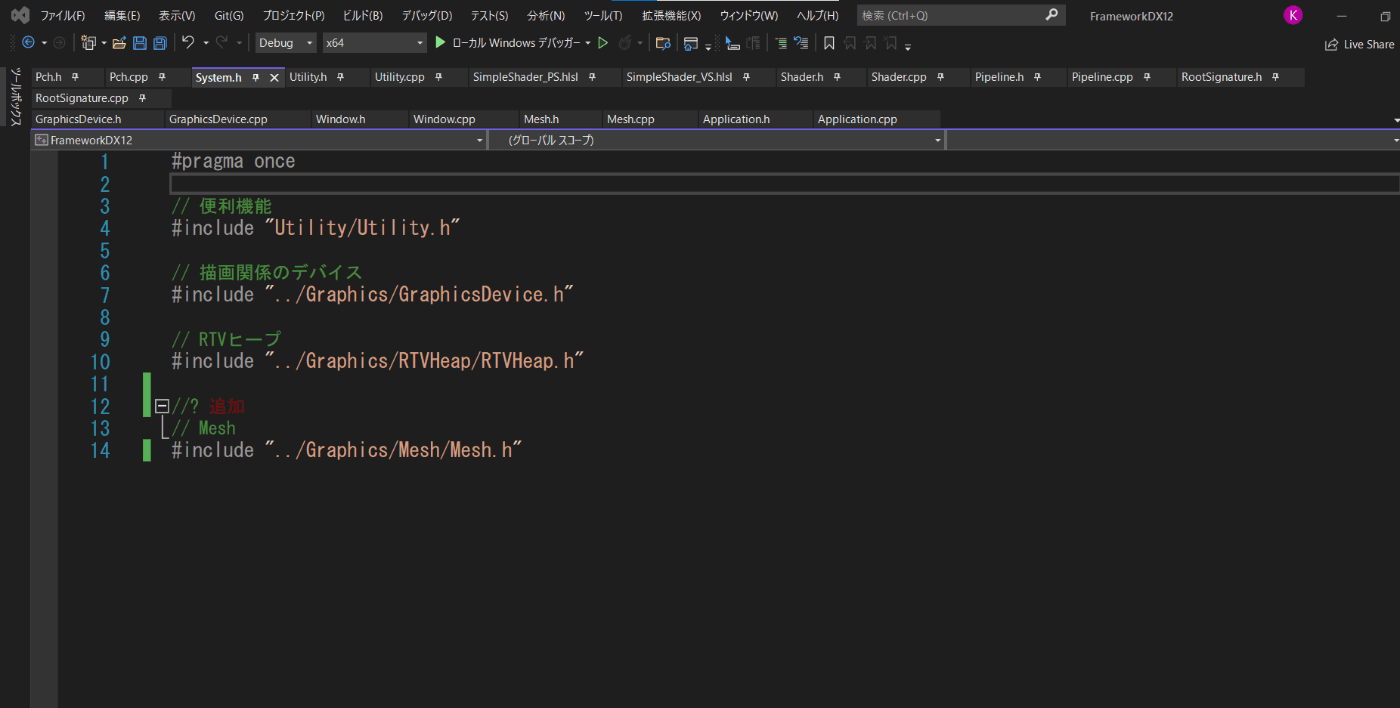1400x708 pixels.
Task: Click the Live Share button
Action: [x=1359, y=44]
